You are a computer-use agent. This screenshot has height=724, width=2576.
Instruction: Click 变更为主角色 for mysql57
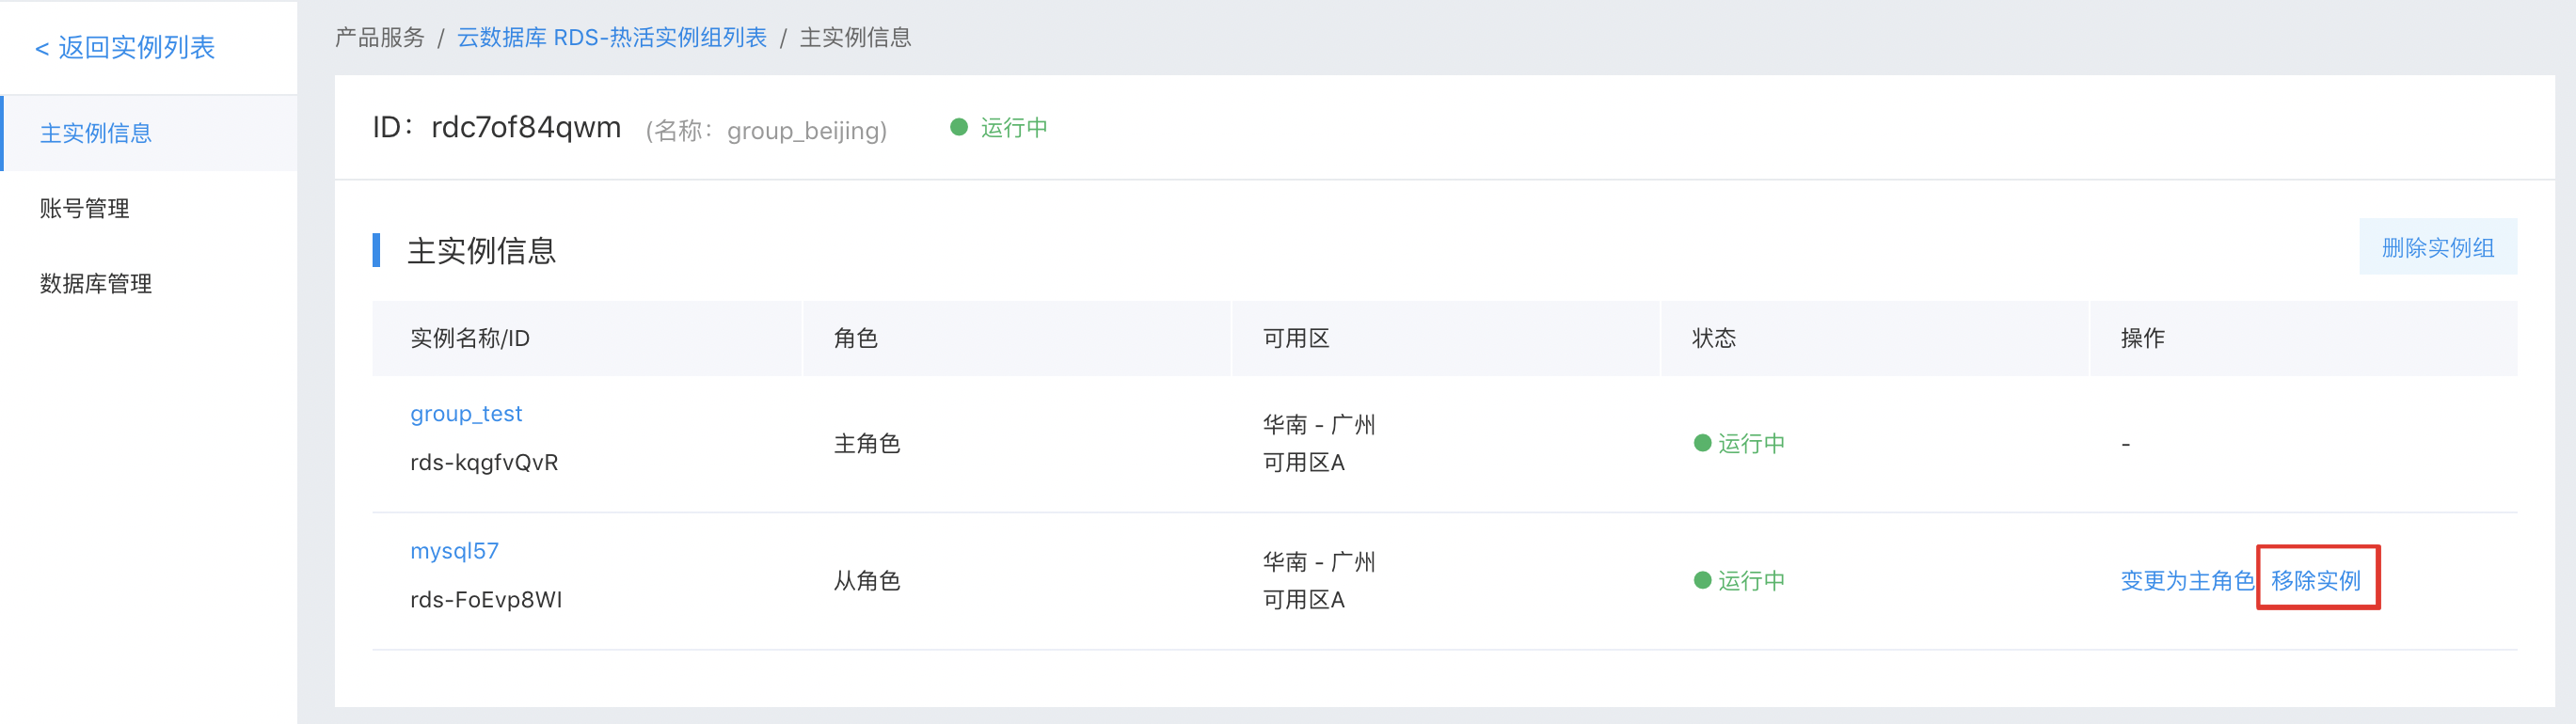(2186, 580)
